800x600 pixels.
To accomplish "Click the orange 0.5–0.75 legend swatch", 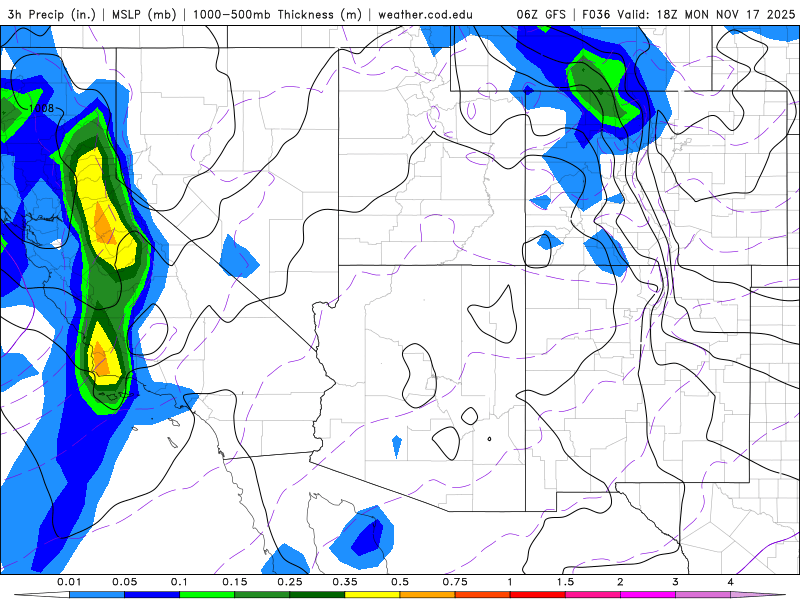I will pyautogui.click(x=428, y=595).
